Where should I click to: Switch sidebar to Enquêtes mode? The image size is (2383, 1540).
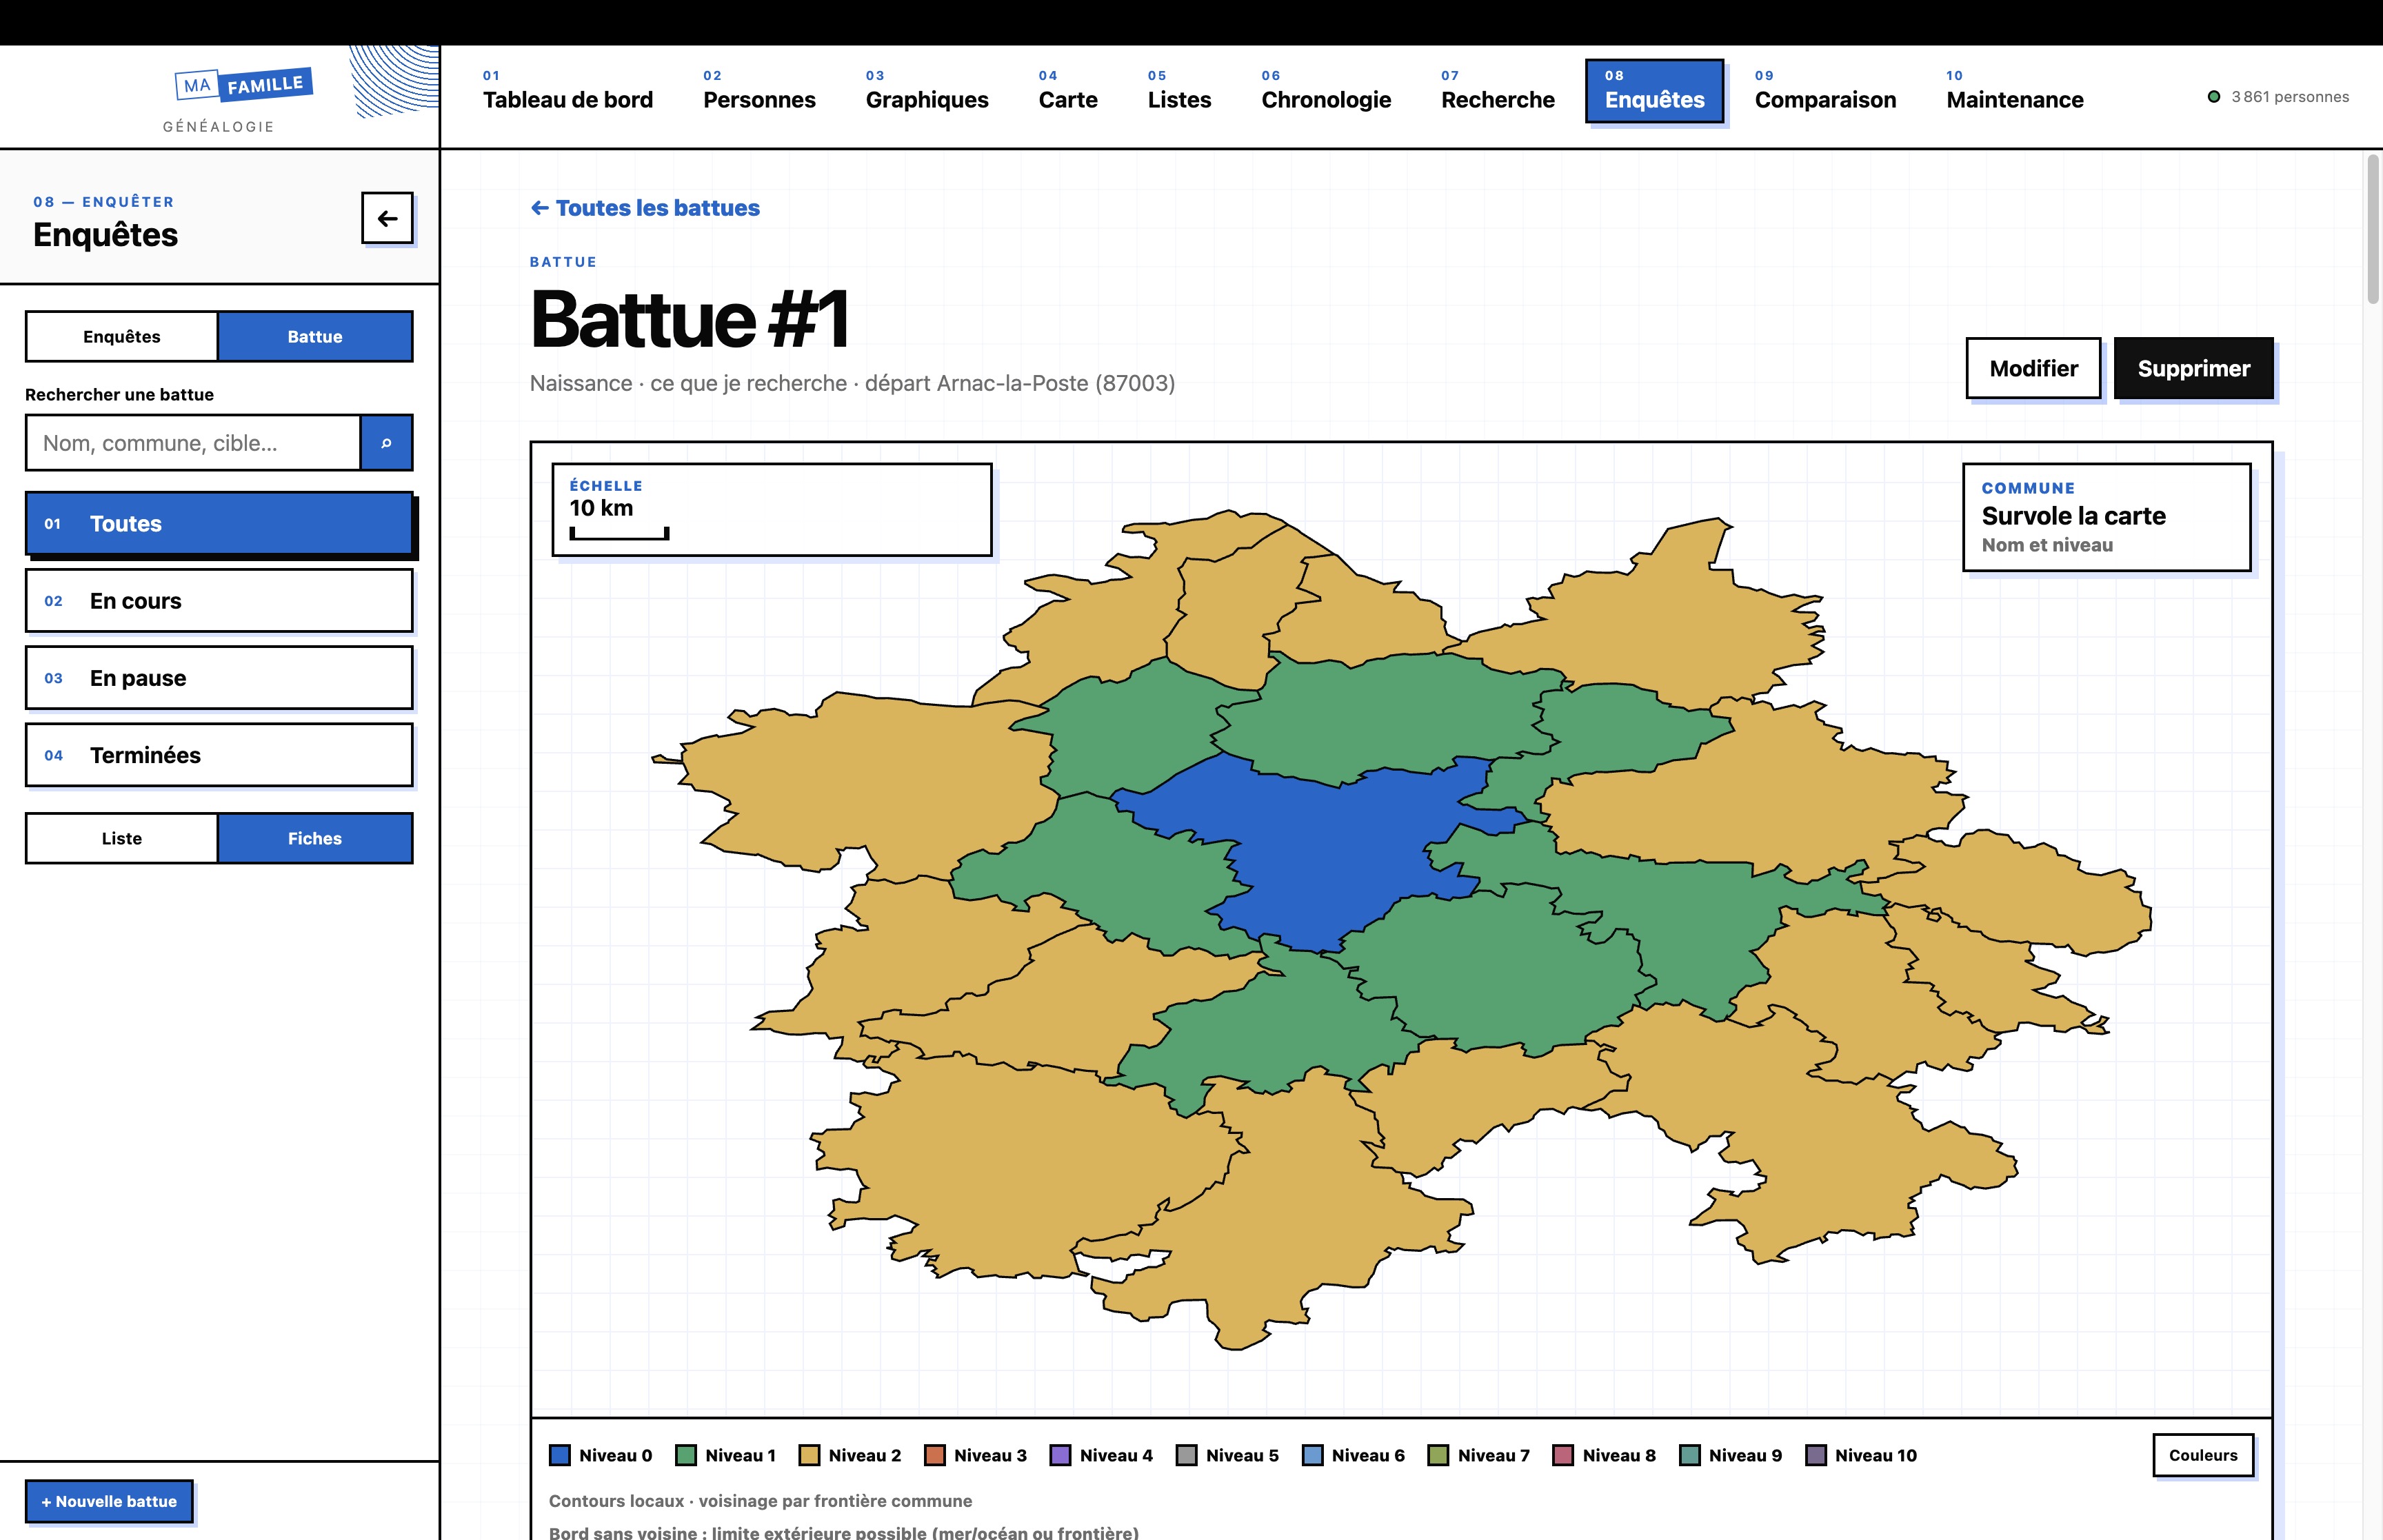pyautogui.click(x=122, y=336)
